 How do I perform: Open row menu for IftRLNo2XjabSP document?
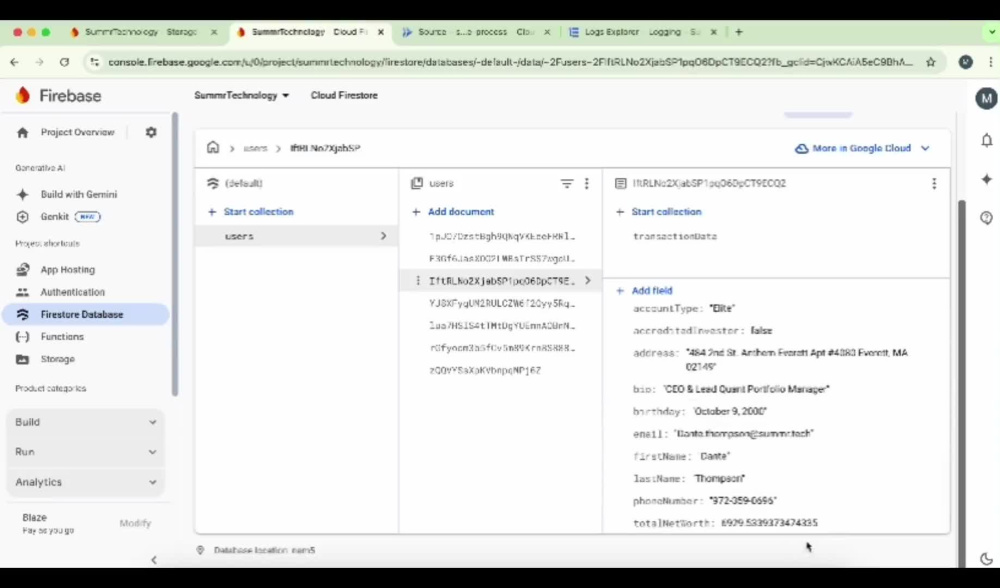click(418, 281)
